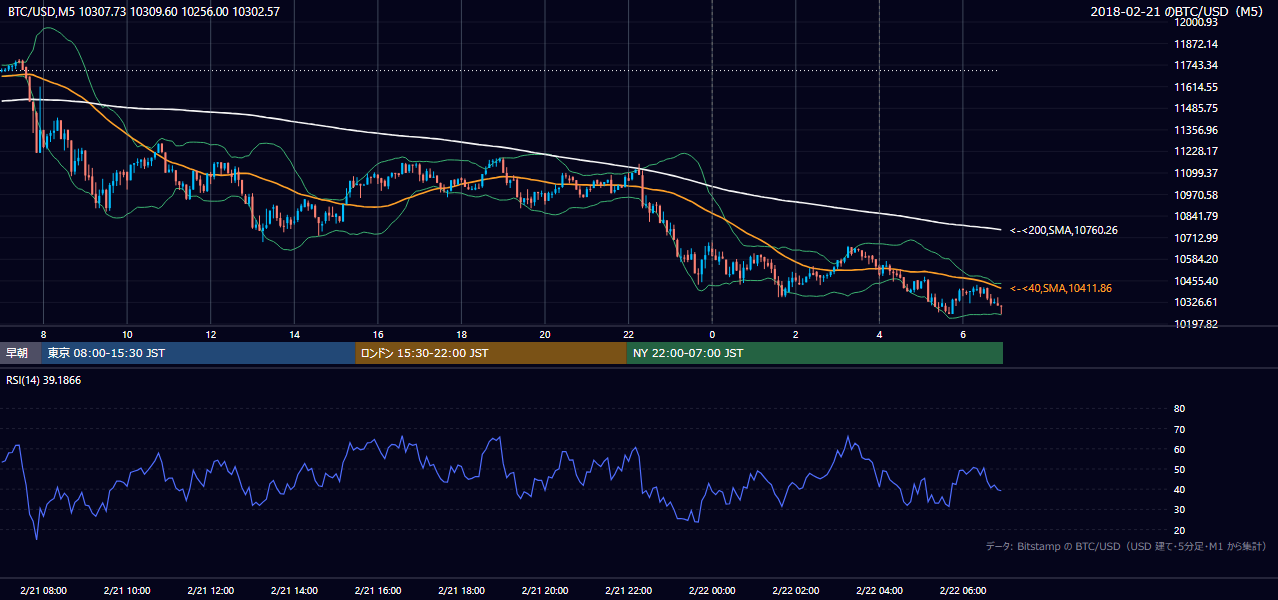Click the BTC/USD,M5 OHLC title text
1278x600 pixels.
click(144, 11)
